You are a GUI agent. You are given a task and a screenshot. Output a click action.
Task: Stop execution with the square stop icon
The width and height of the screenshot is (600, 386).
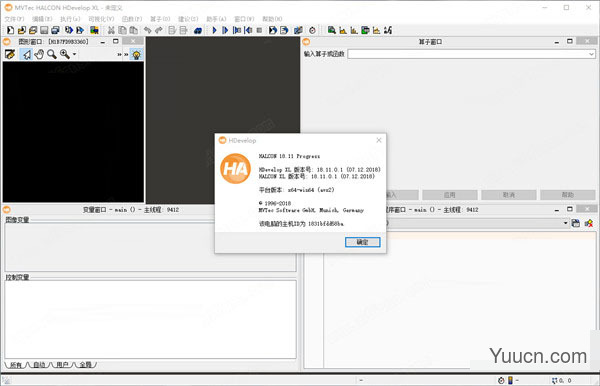point(259,30)
